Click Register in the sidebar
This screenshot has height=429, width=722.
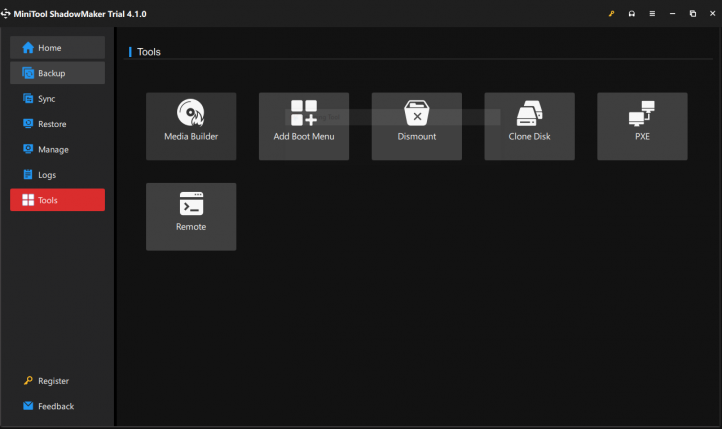click(58, 381)
